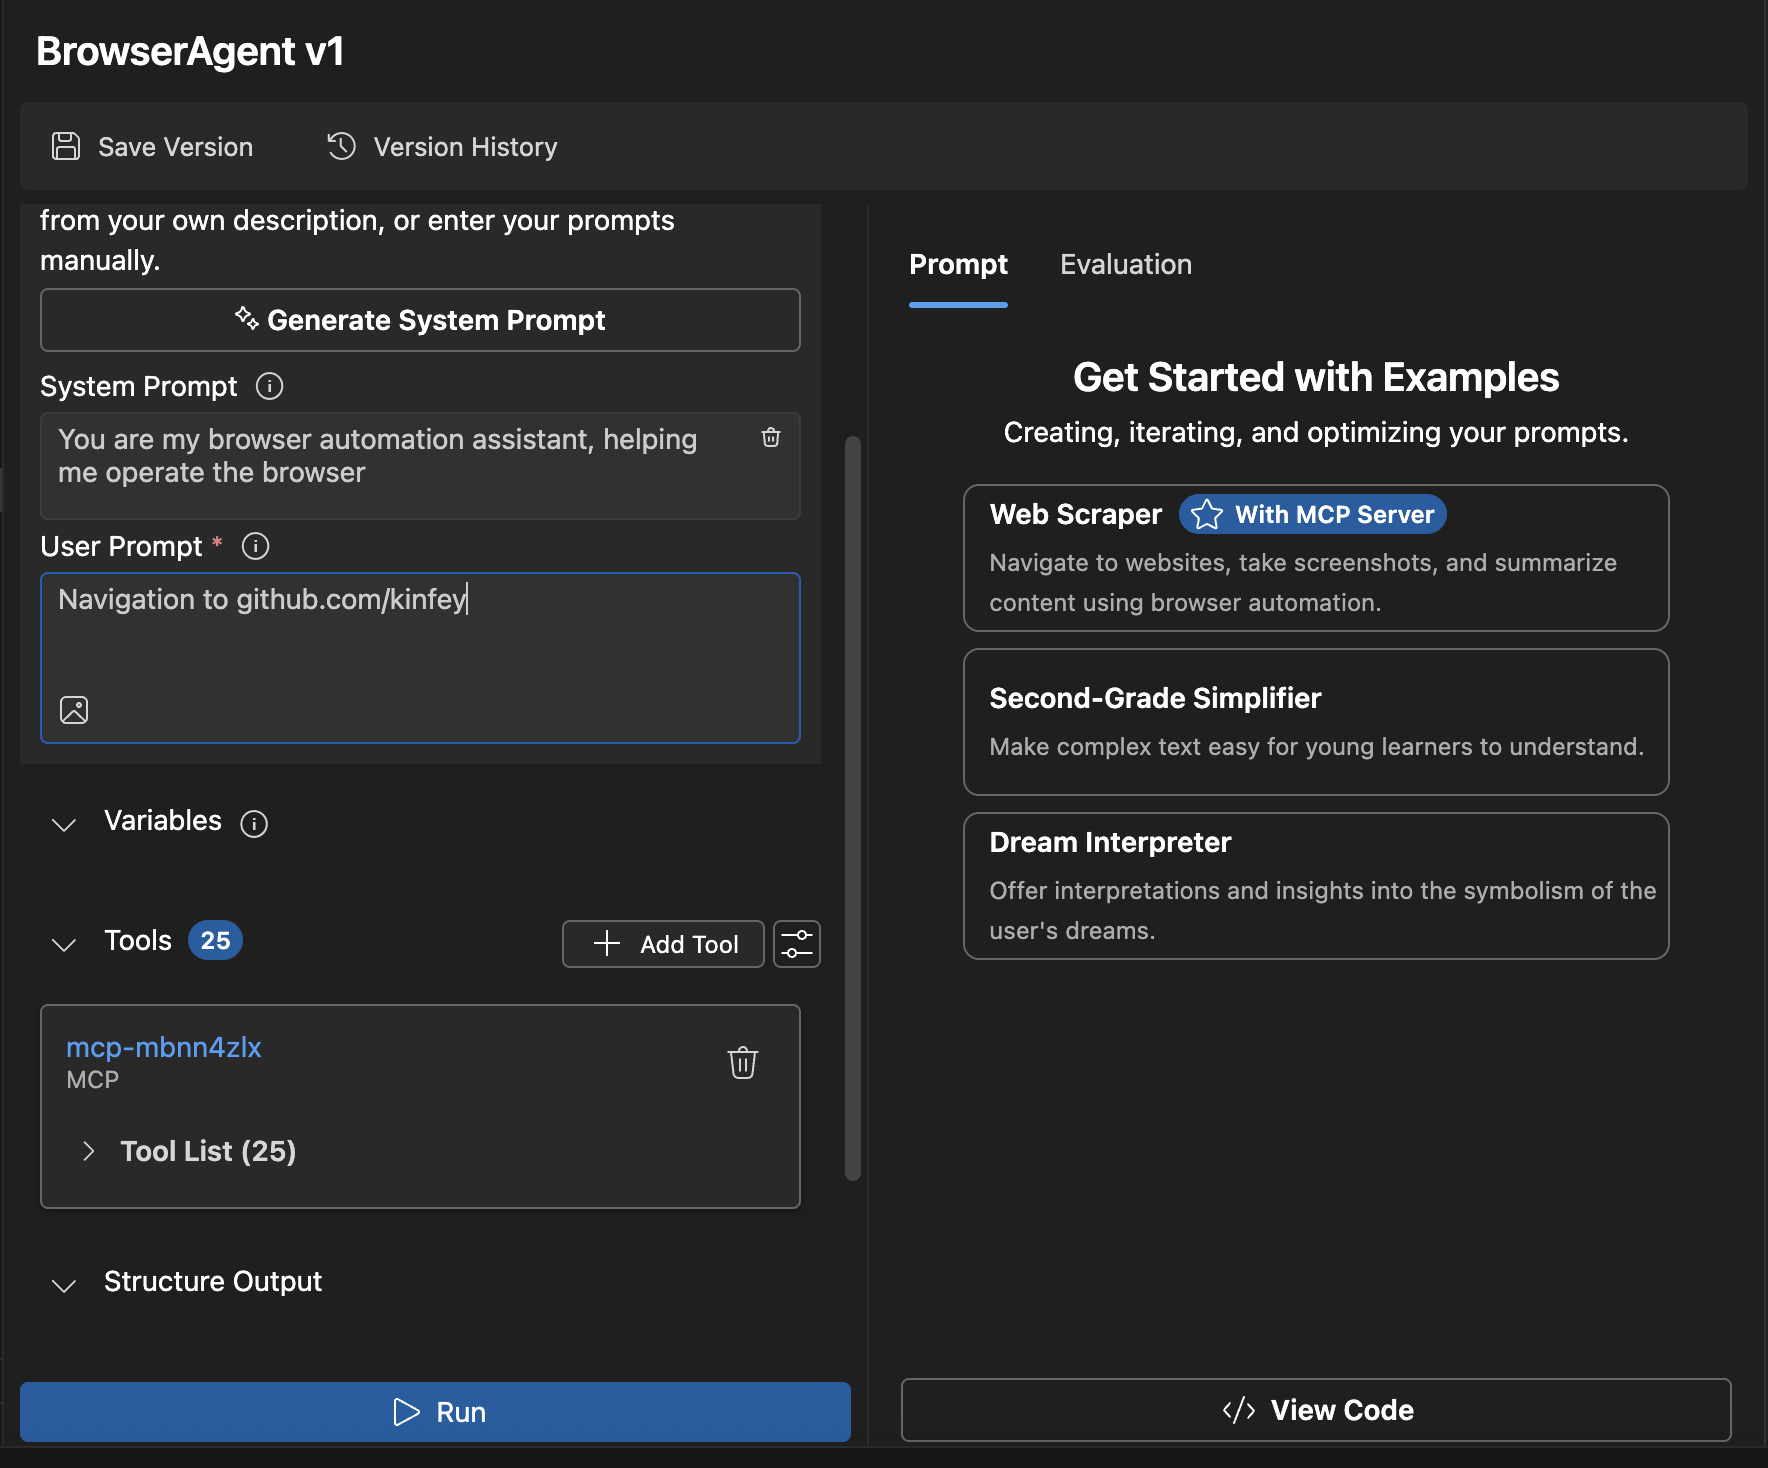Switch to the Evaluation tab
Screen dimensions: 1768x1468
point(1126,264)
